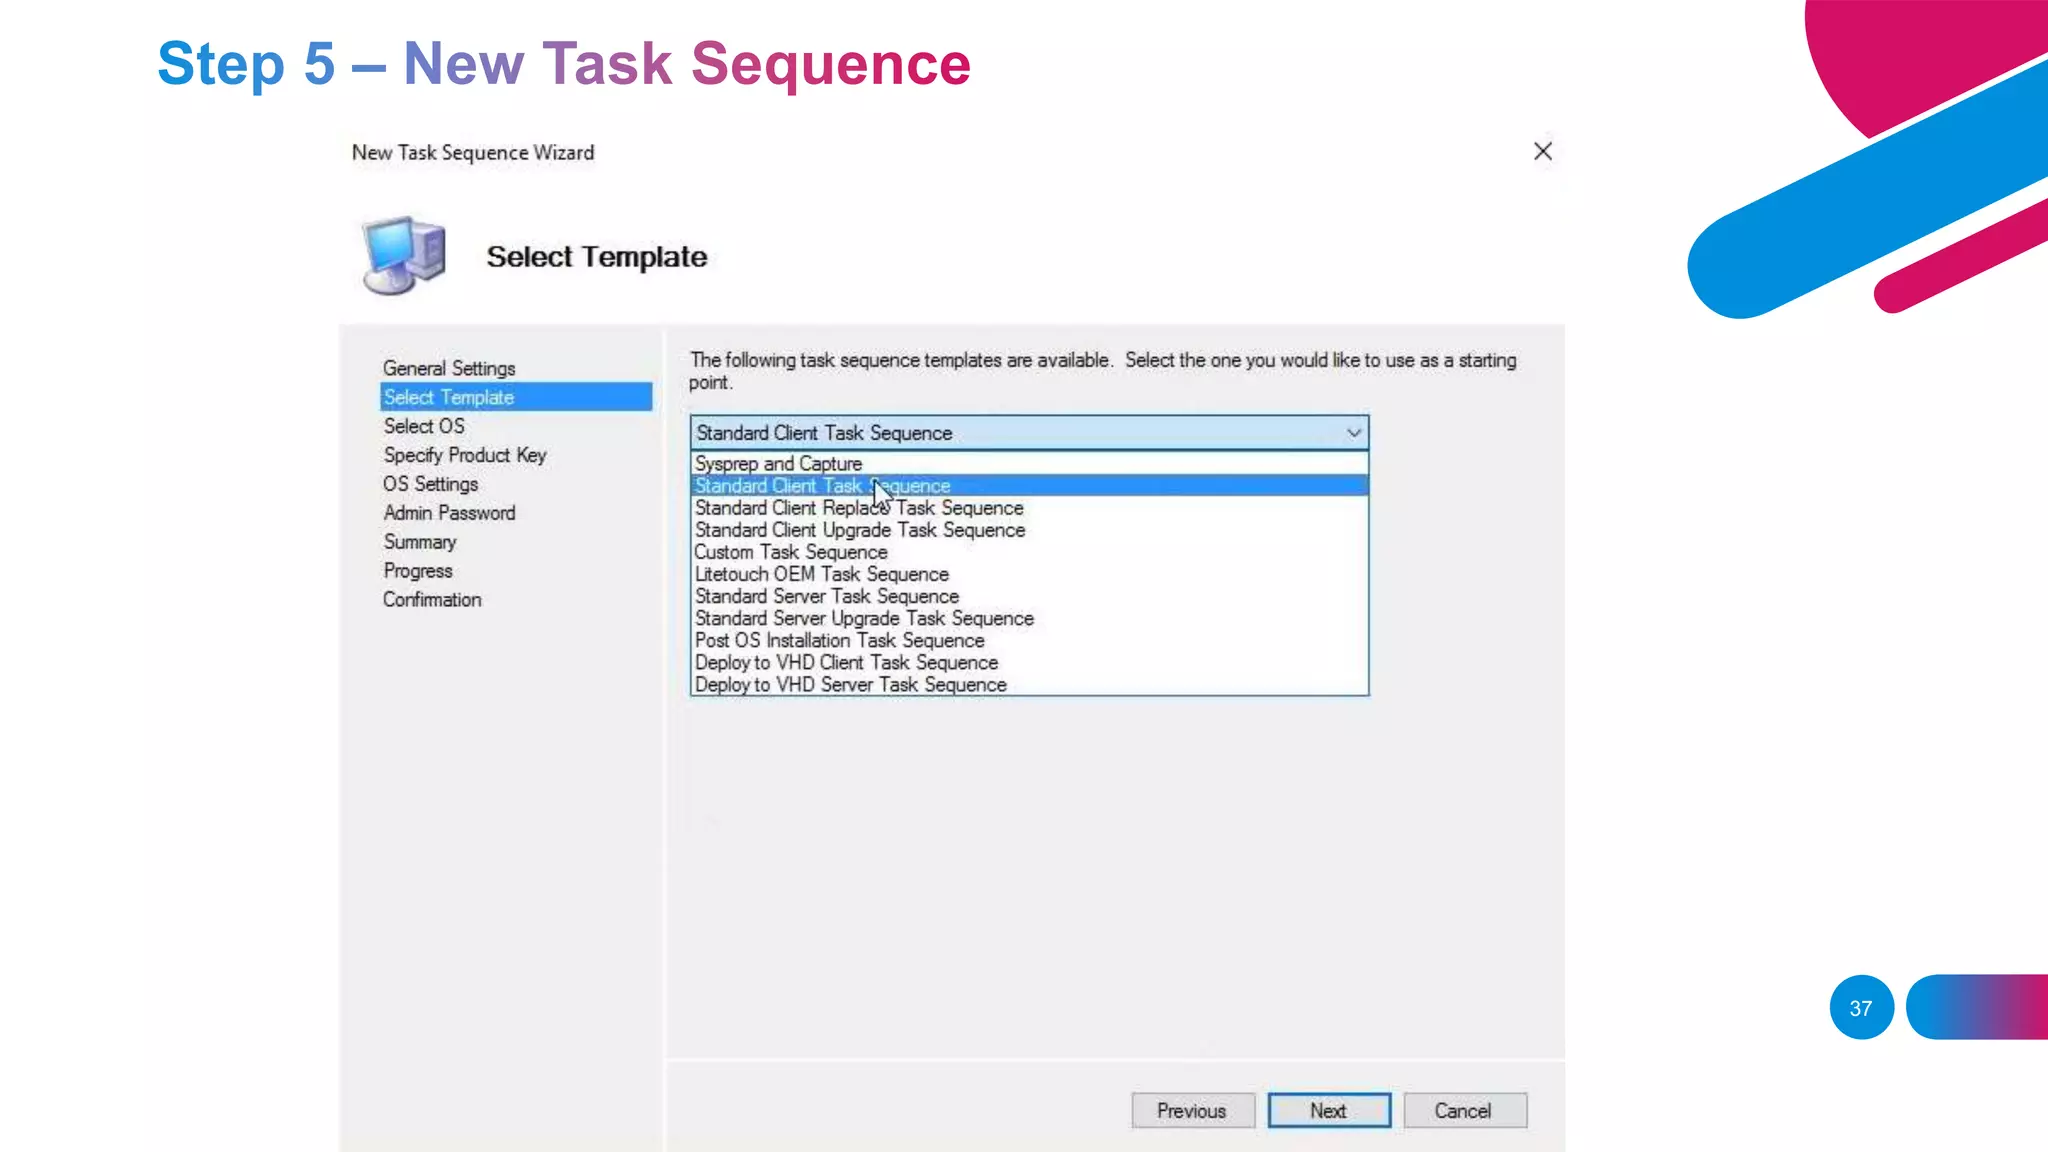Screen dimensions: 2048x1152
Task: Open Admin Password step
Action: (x=449, y=513)
